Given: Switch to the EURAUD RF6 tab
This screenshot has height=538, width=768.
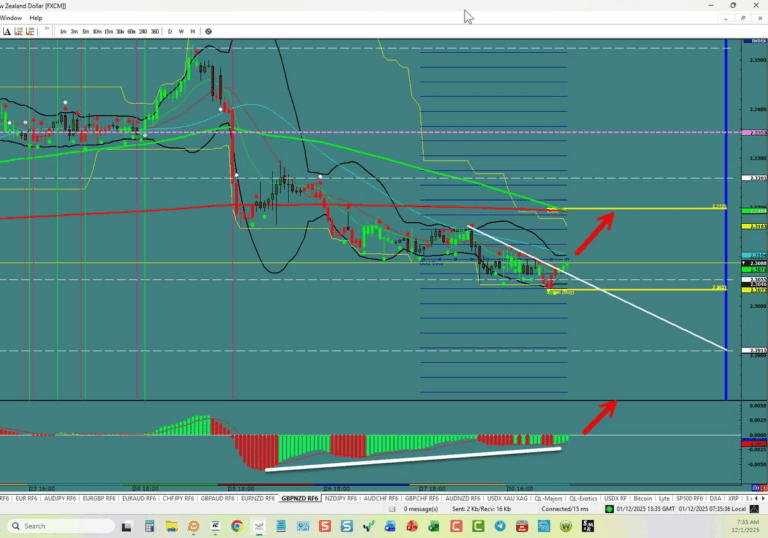Looking at the screenshot, I should (x=139, y=498).
